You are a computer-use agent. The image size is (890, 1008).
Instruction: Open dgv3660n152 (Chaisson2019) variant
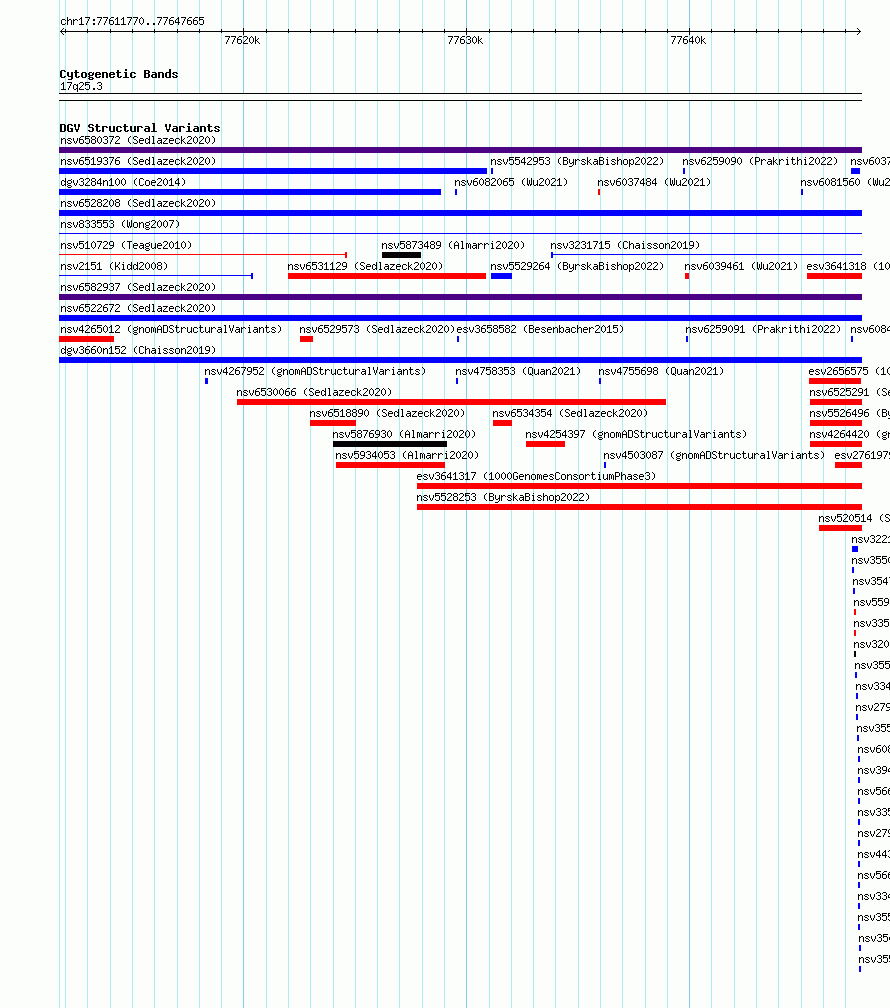(x=138, y=350)
